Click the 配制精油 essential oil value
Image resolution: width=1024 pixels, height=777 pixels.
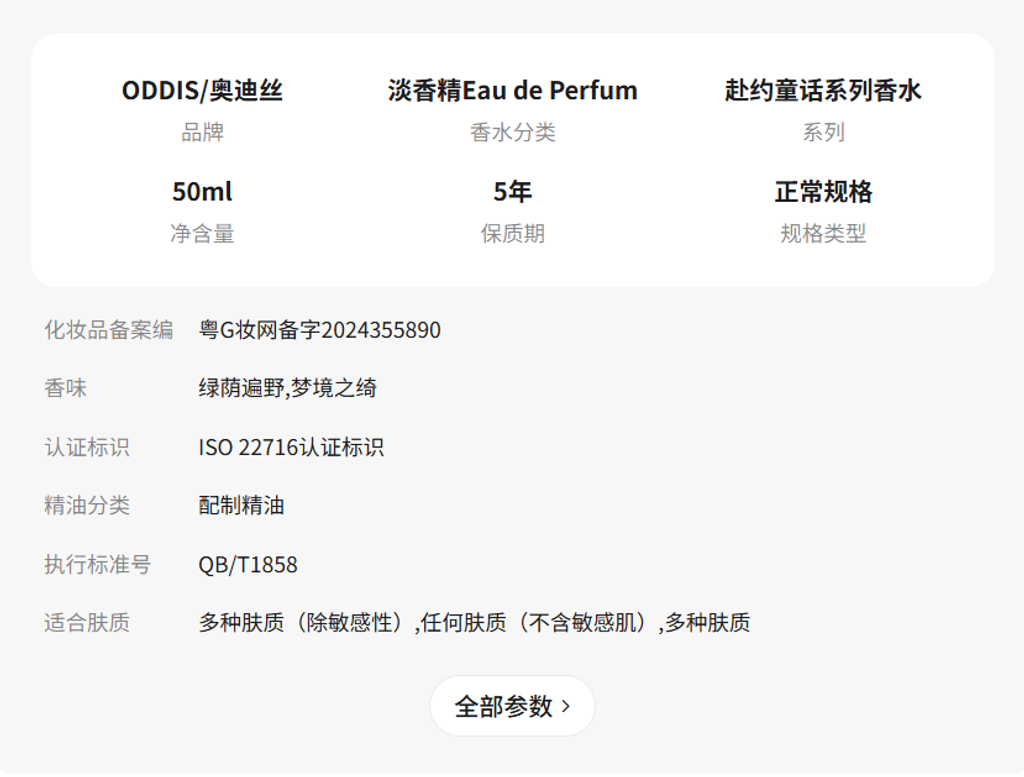pyautogui.click(x=241, y=505)
